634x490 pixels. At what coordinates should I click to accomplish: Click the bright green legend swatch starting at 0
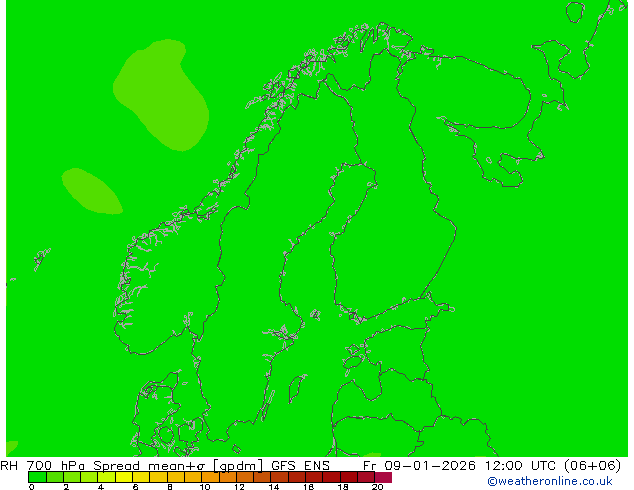tap(37, 477)
